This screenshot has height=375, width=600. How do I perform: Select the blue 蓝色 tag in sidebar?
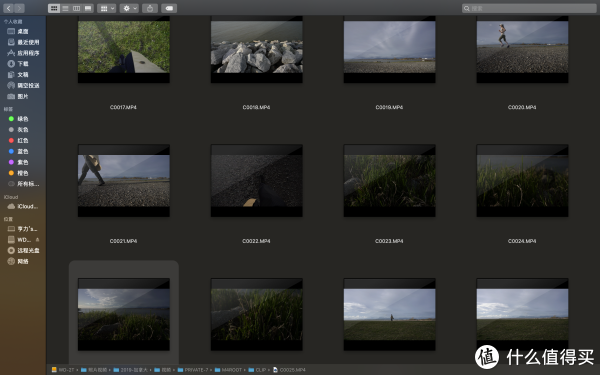[23, 151]
